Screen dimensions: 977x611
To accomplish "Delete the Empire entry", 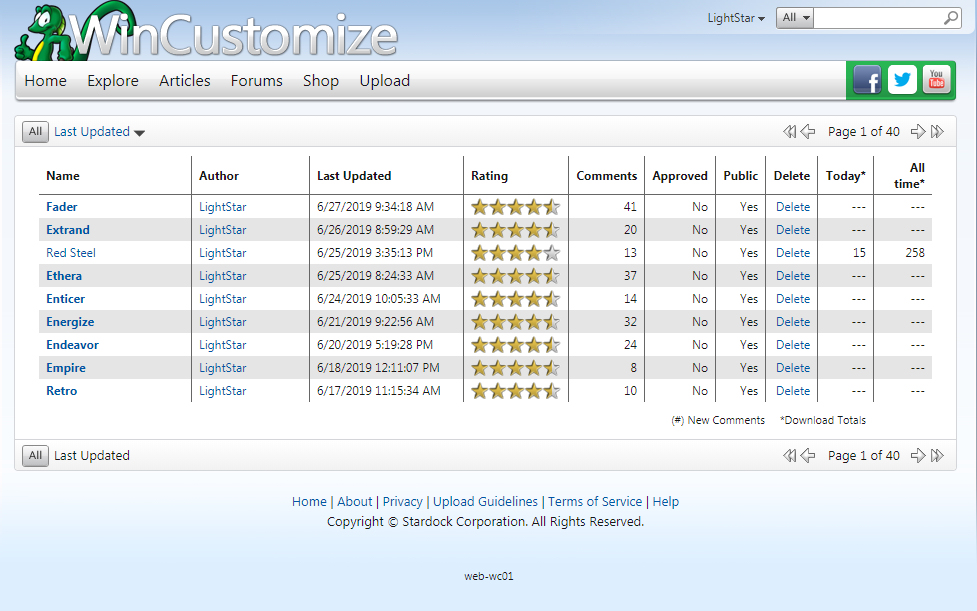I will click(793, 368).
